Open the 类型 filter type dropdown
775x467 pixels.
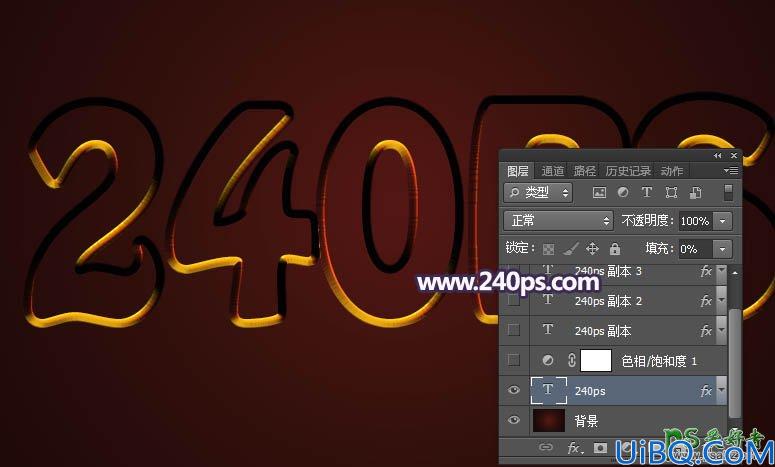[538, 193]
